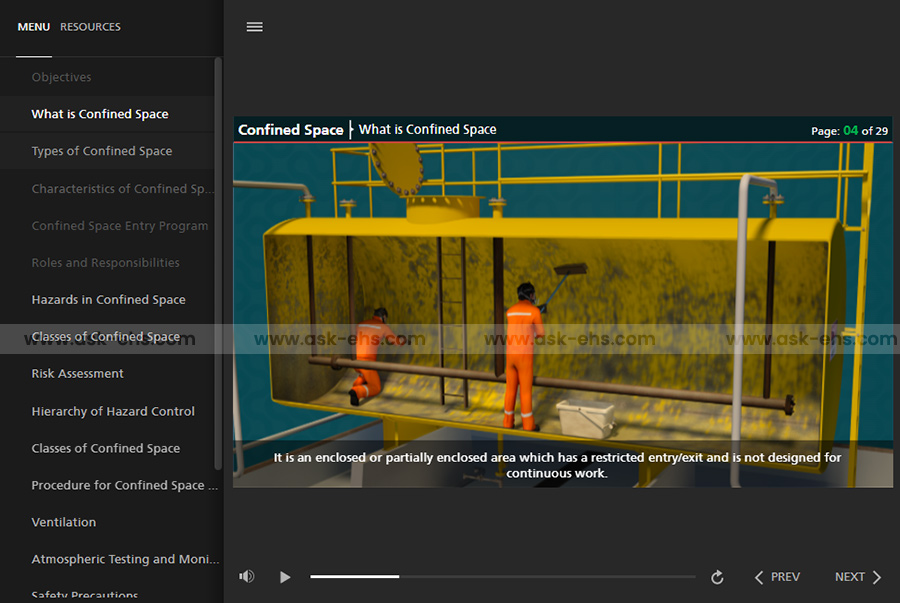Screen dimensions: 900x603
Task: Click the PREV left chevron button
Action: (777, 577)
